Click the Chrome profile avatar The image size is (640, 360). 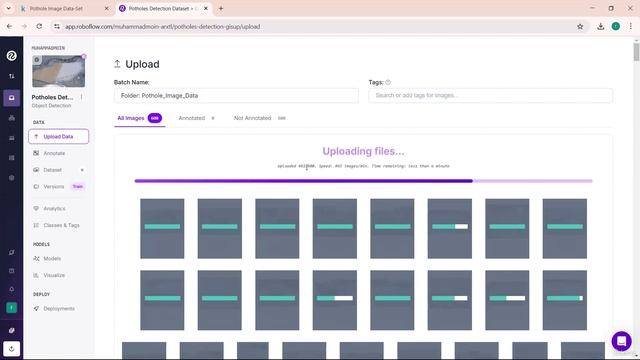(x=616, y=27)
